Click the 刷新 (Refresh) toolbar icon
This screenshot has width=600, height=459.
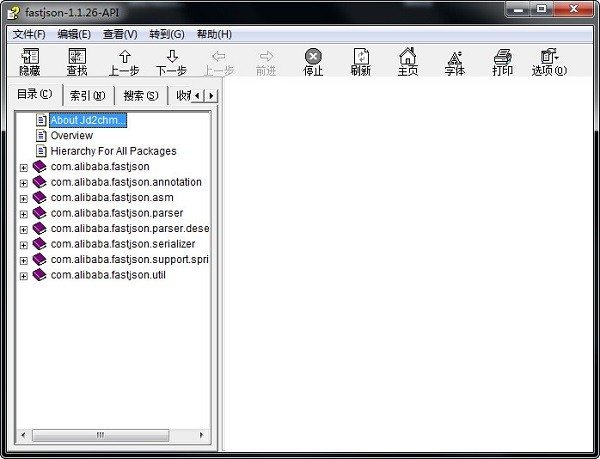(x=361, y=57)
